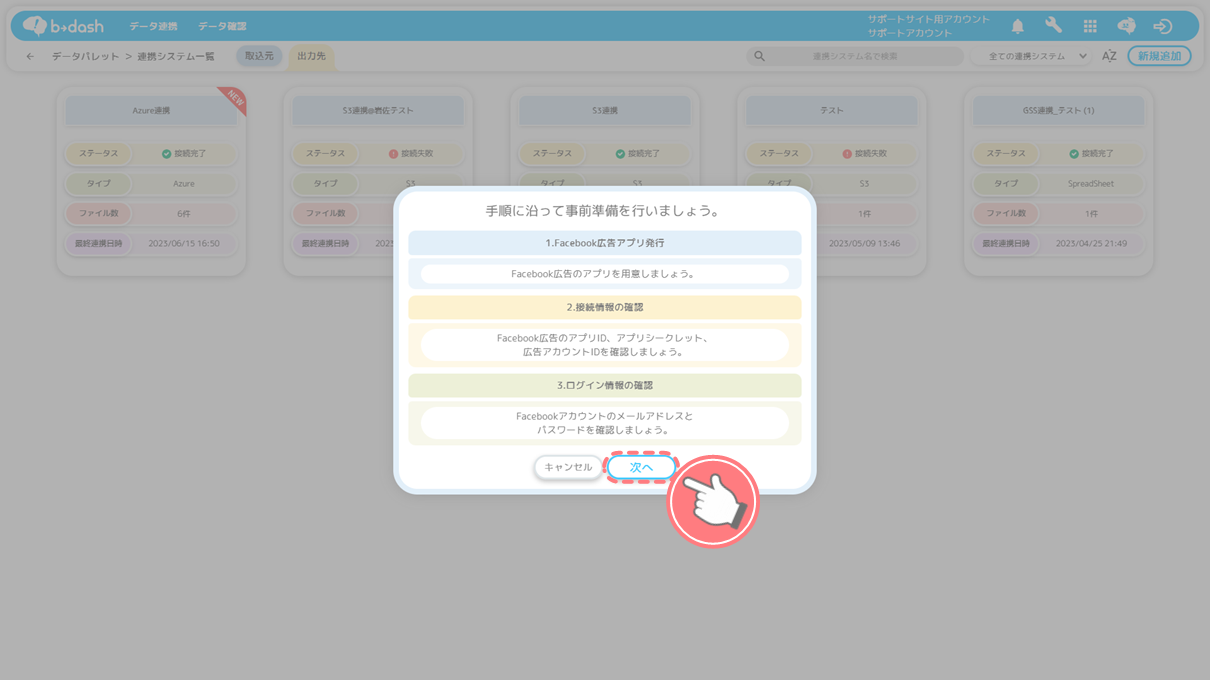Click the red error status icon on S3連携@検証テスト

tap(393, 154)
